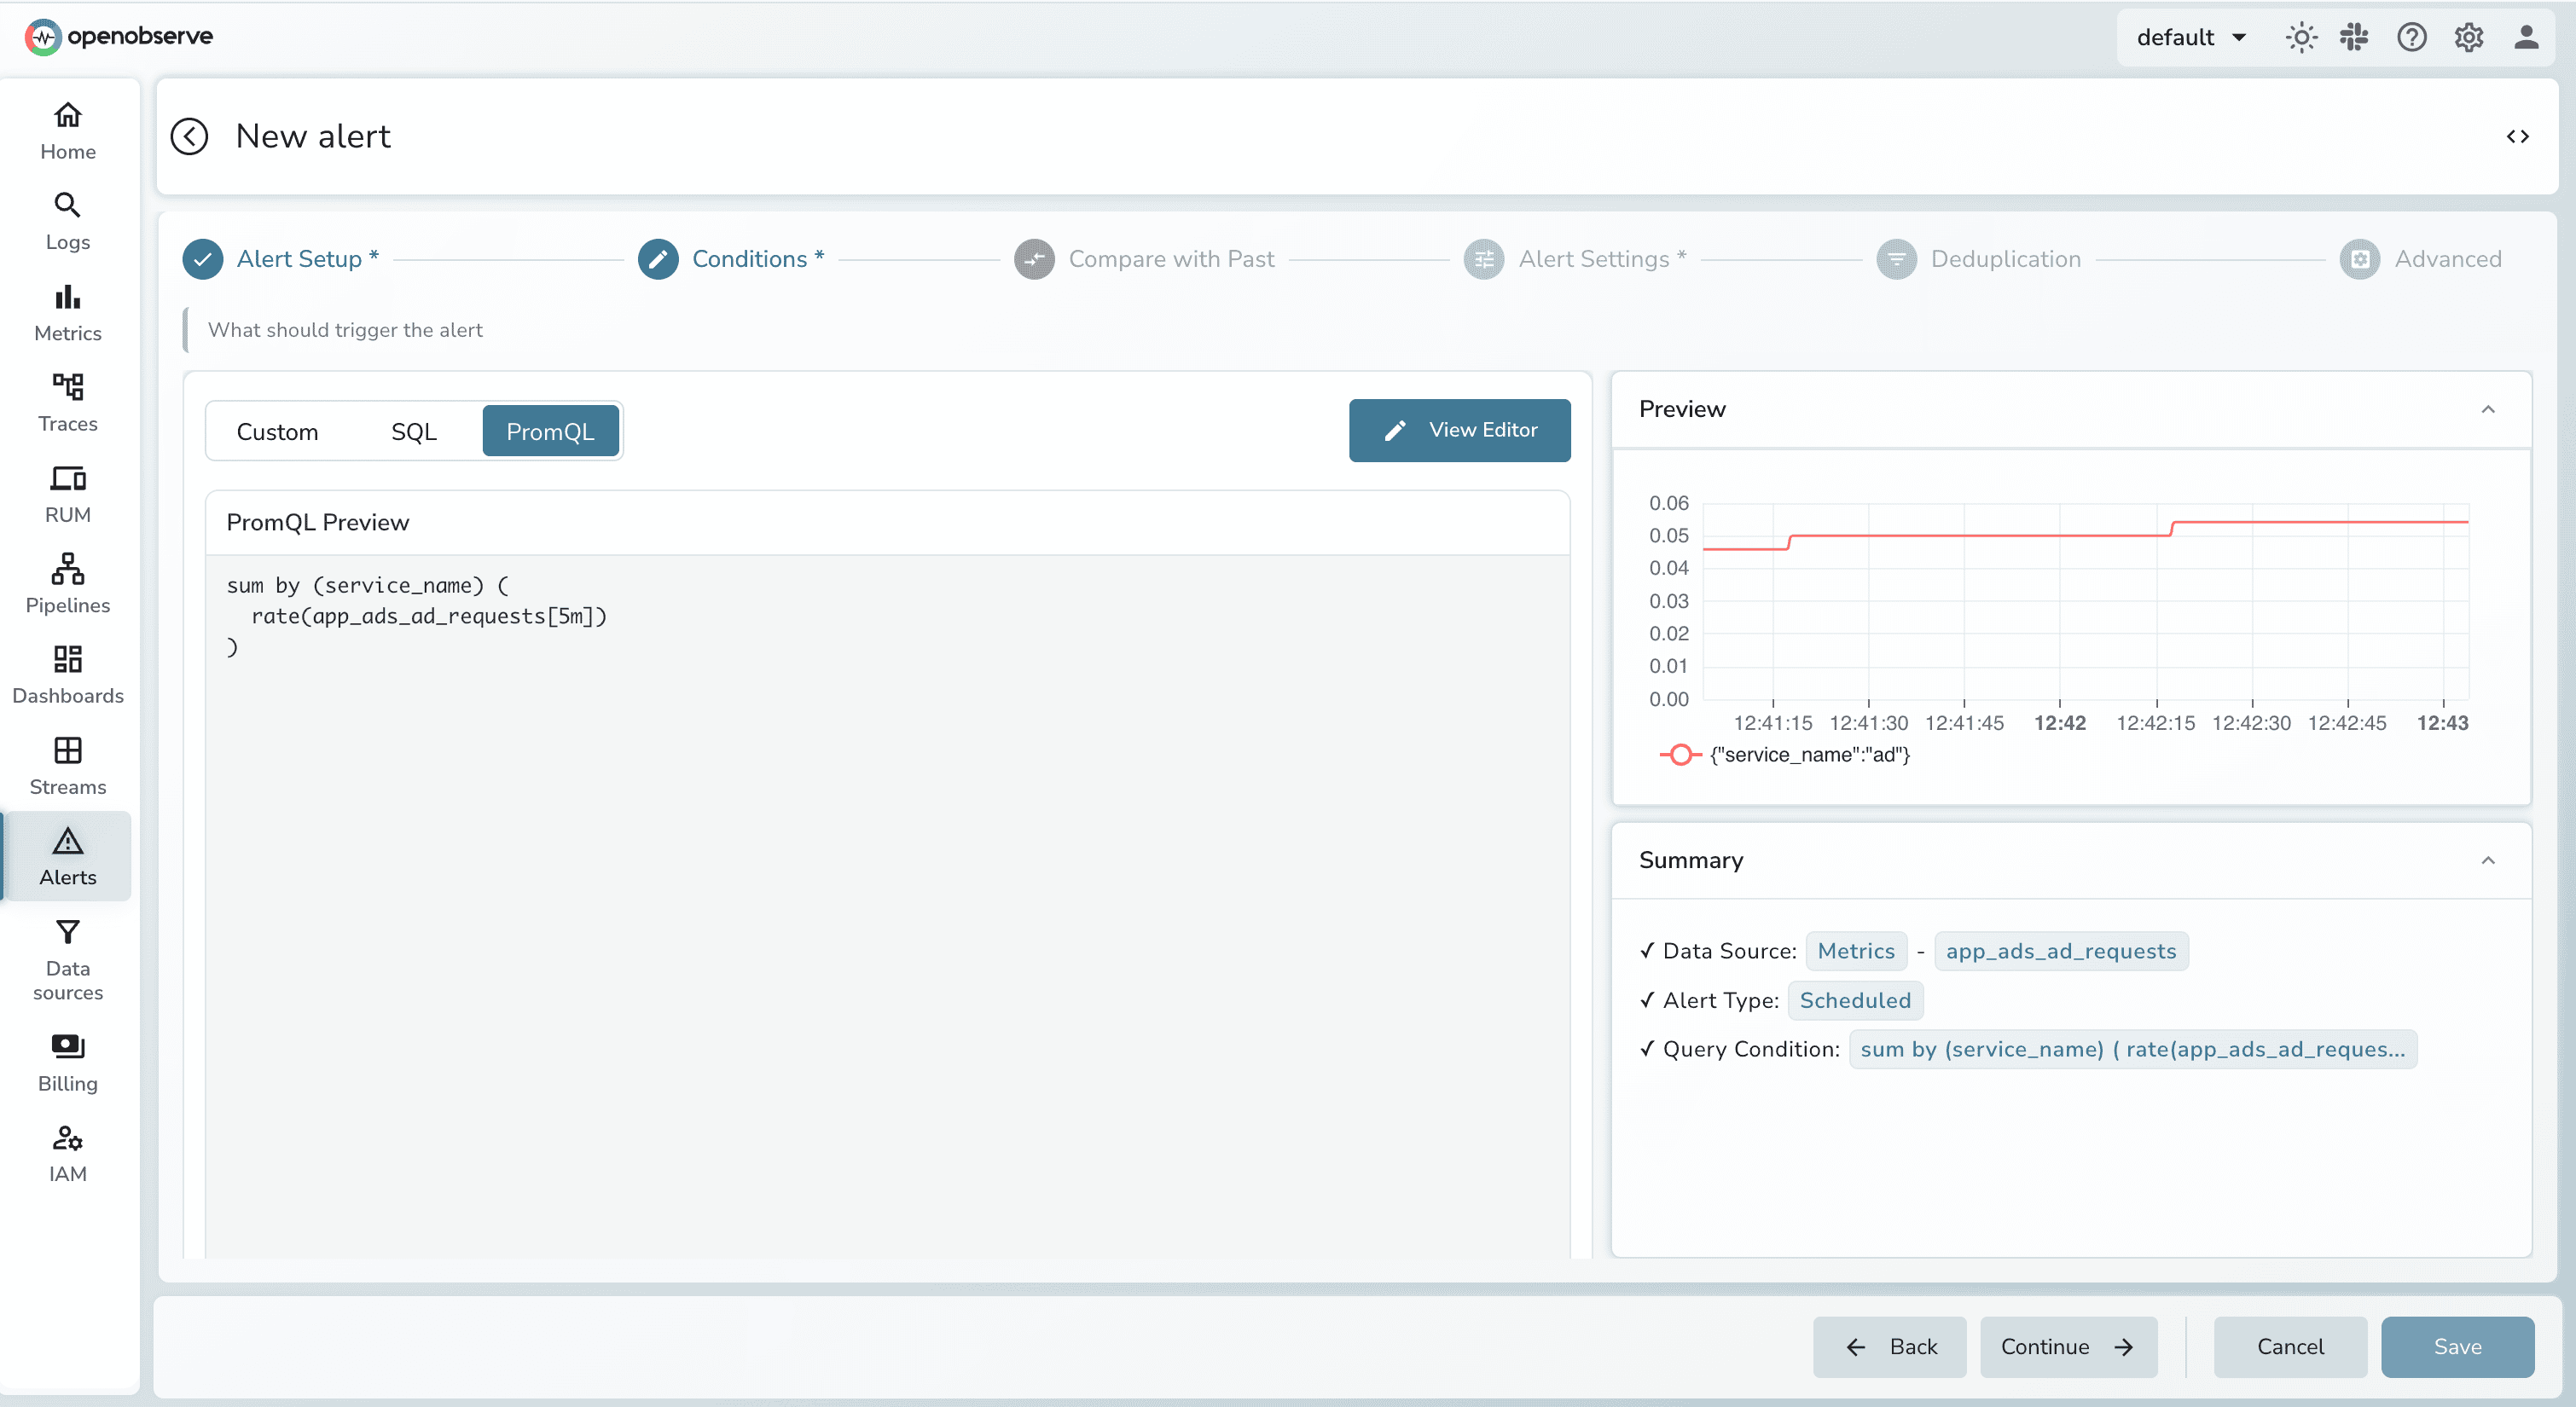Collapse the Preview panel
2576x1407 pixels.
pyautogui.click(x=2489, y=409)
